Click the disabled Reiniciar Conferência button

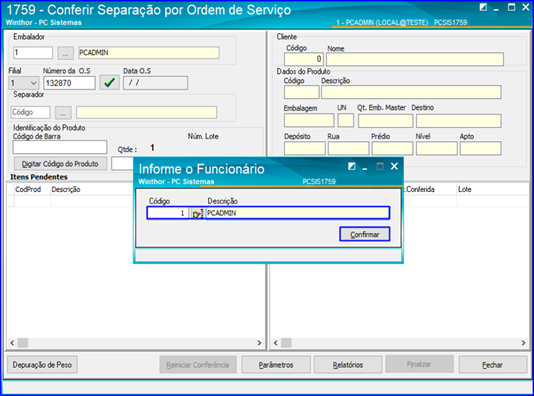click(x=198, y=365)
